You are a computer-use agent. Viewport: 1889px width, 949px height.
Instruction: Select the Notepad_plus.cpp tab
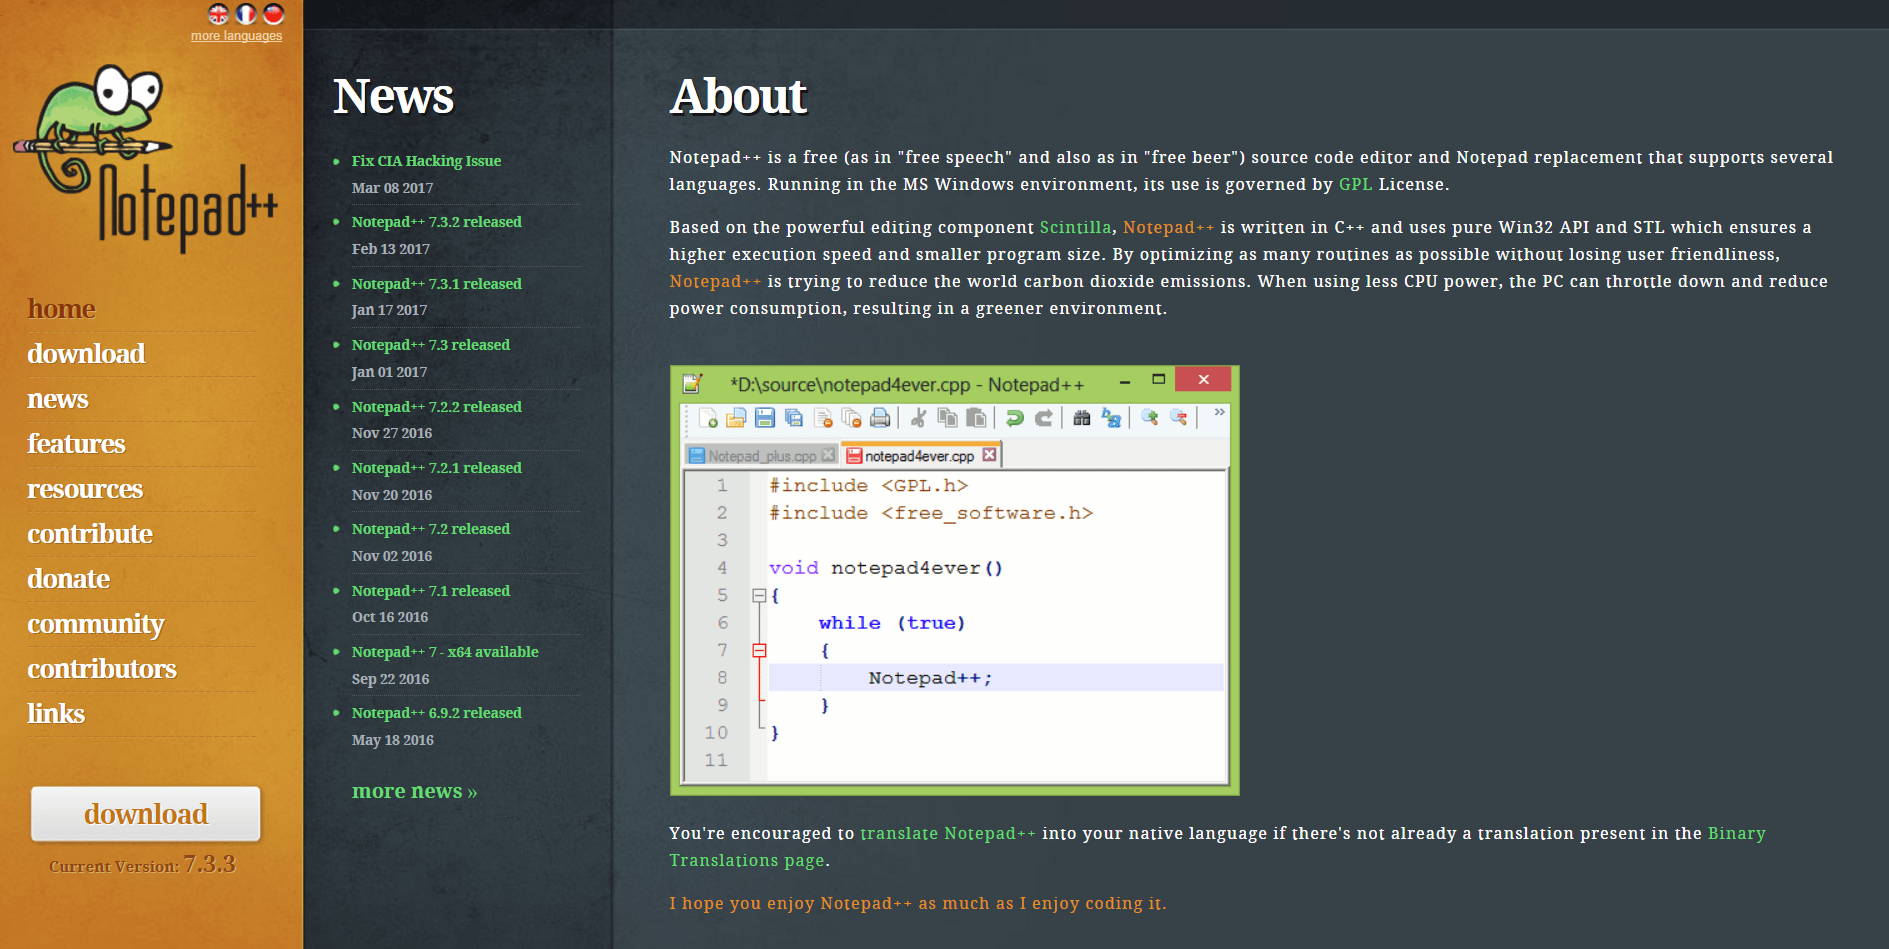[x=762, y=456]
